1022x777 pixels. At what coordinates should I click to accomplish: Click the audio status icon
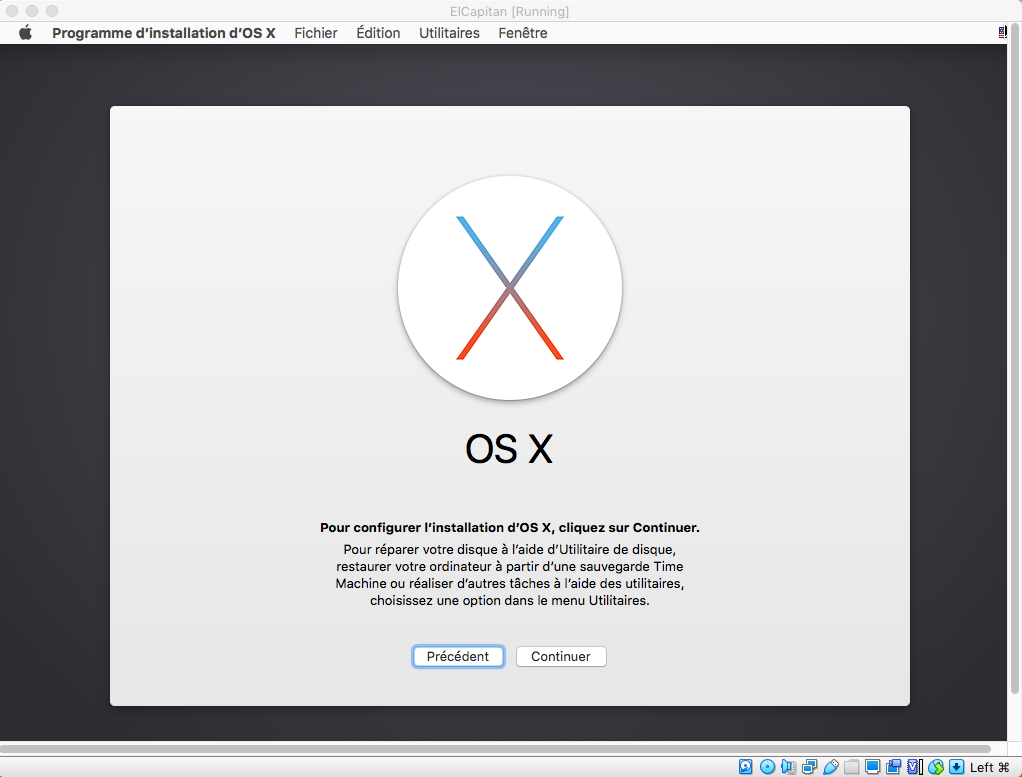(788, 767)
